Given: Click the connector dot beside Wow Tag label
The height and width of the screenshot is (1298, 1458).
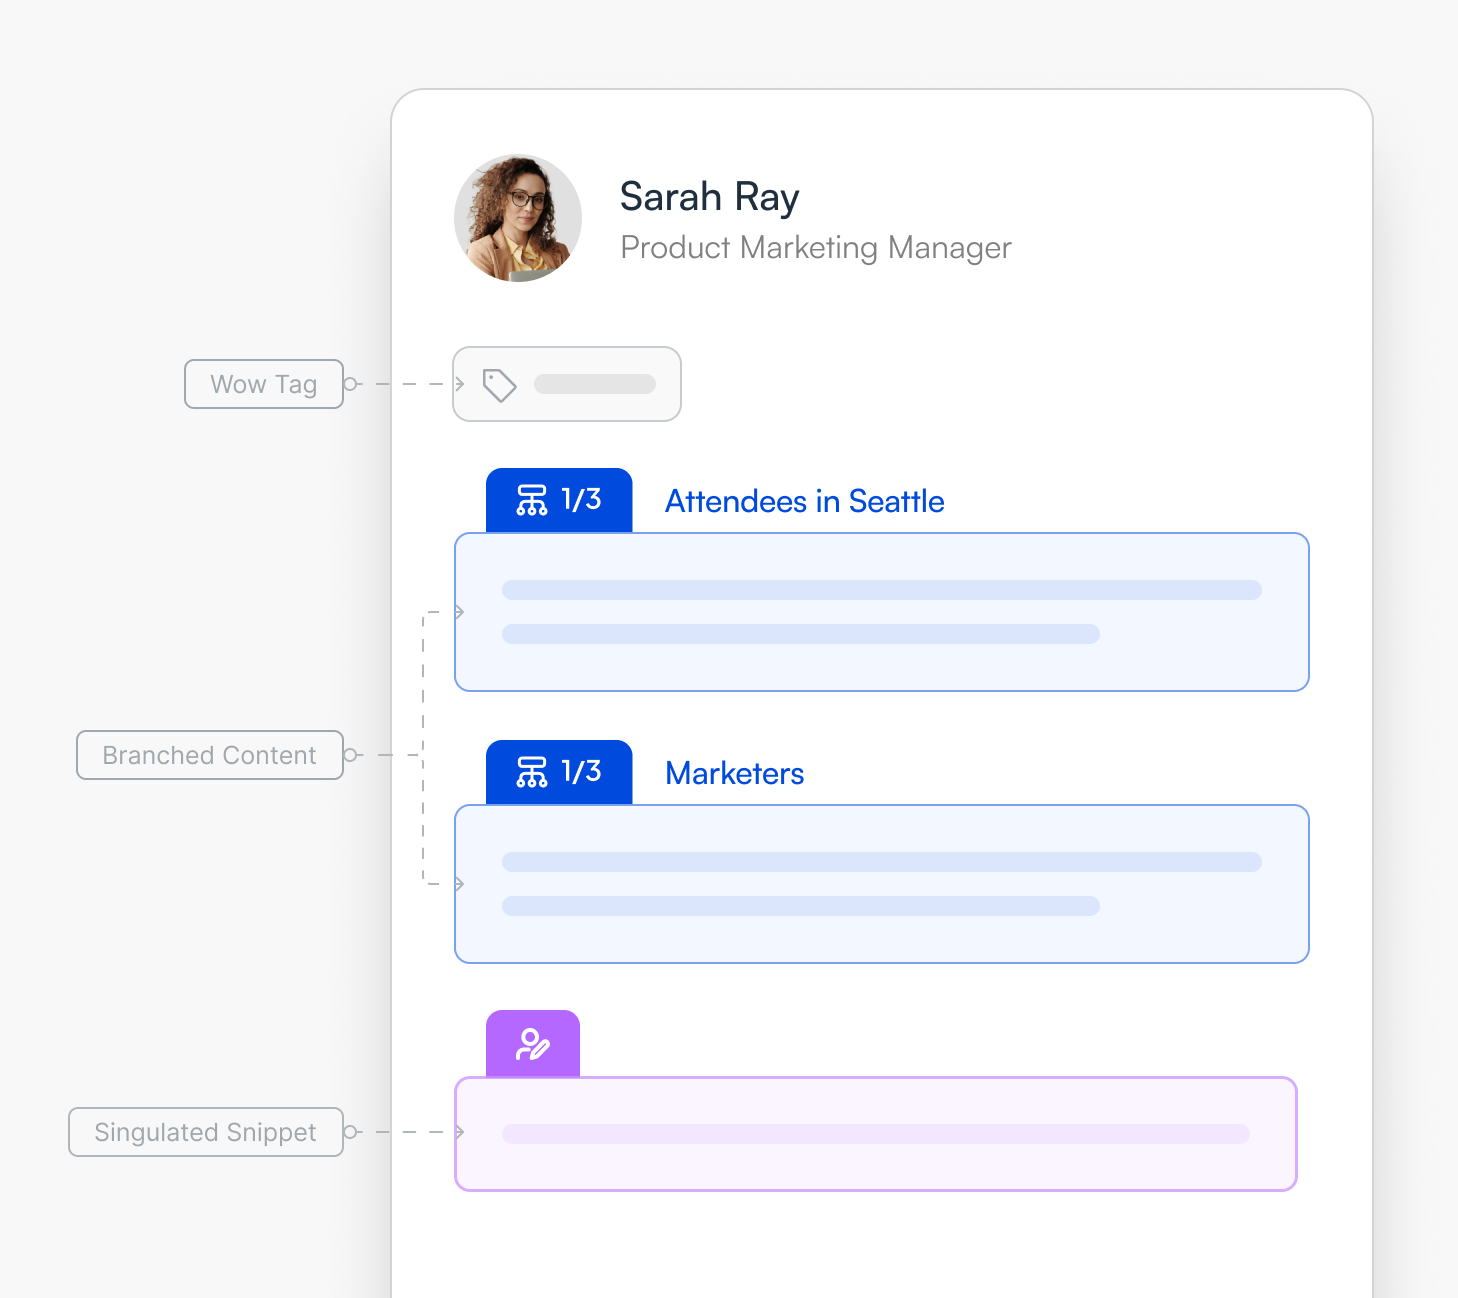Looking at the screenshot, I should (x=350, y=384).
